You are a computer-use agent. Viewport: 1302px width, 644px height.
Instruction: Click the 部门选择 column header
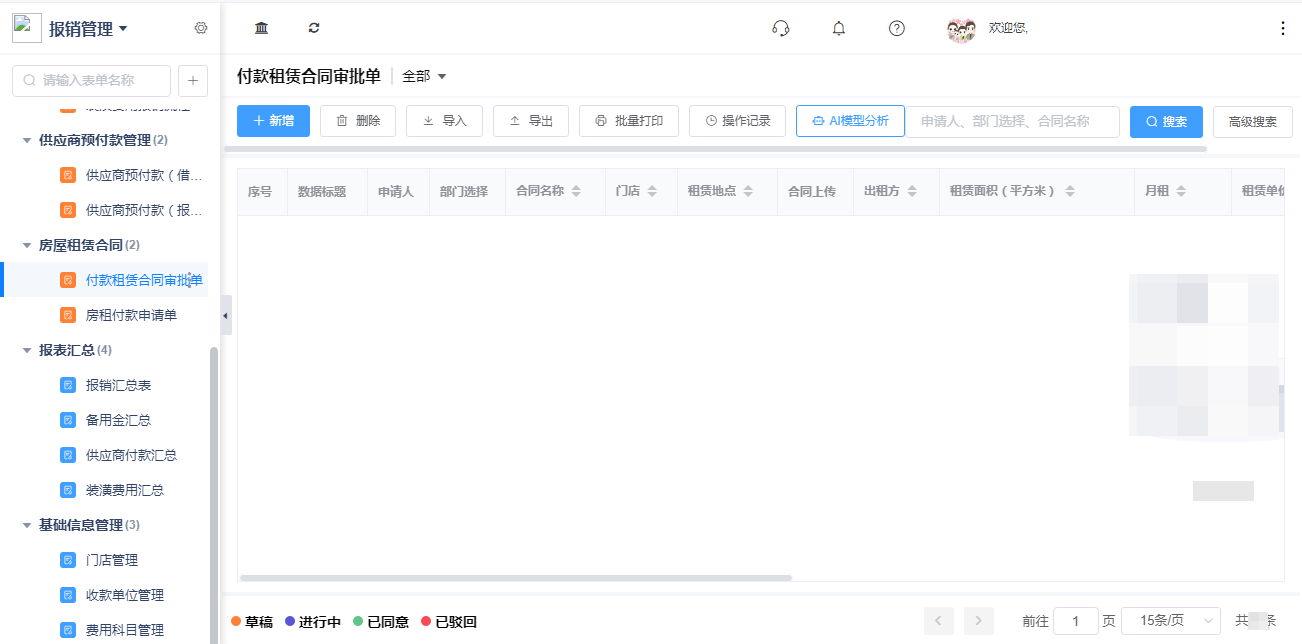(464, 191)
